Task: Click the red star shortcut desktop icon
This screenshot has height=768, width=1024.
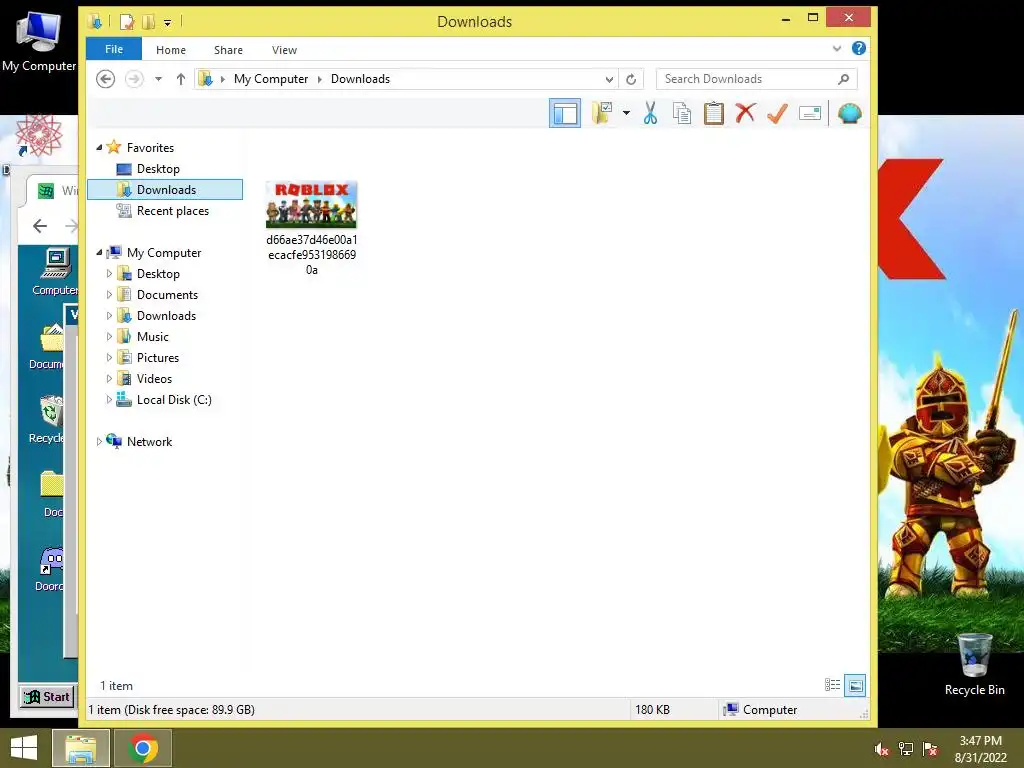Action: 39,135
